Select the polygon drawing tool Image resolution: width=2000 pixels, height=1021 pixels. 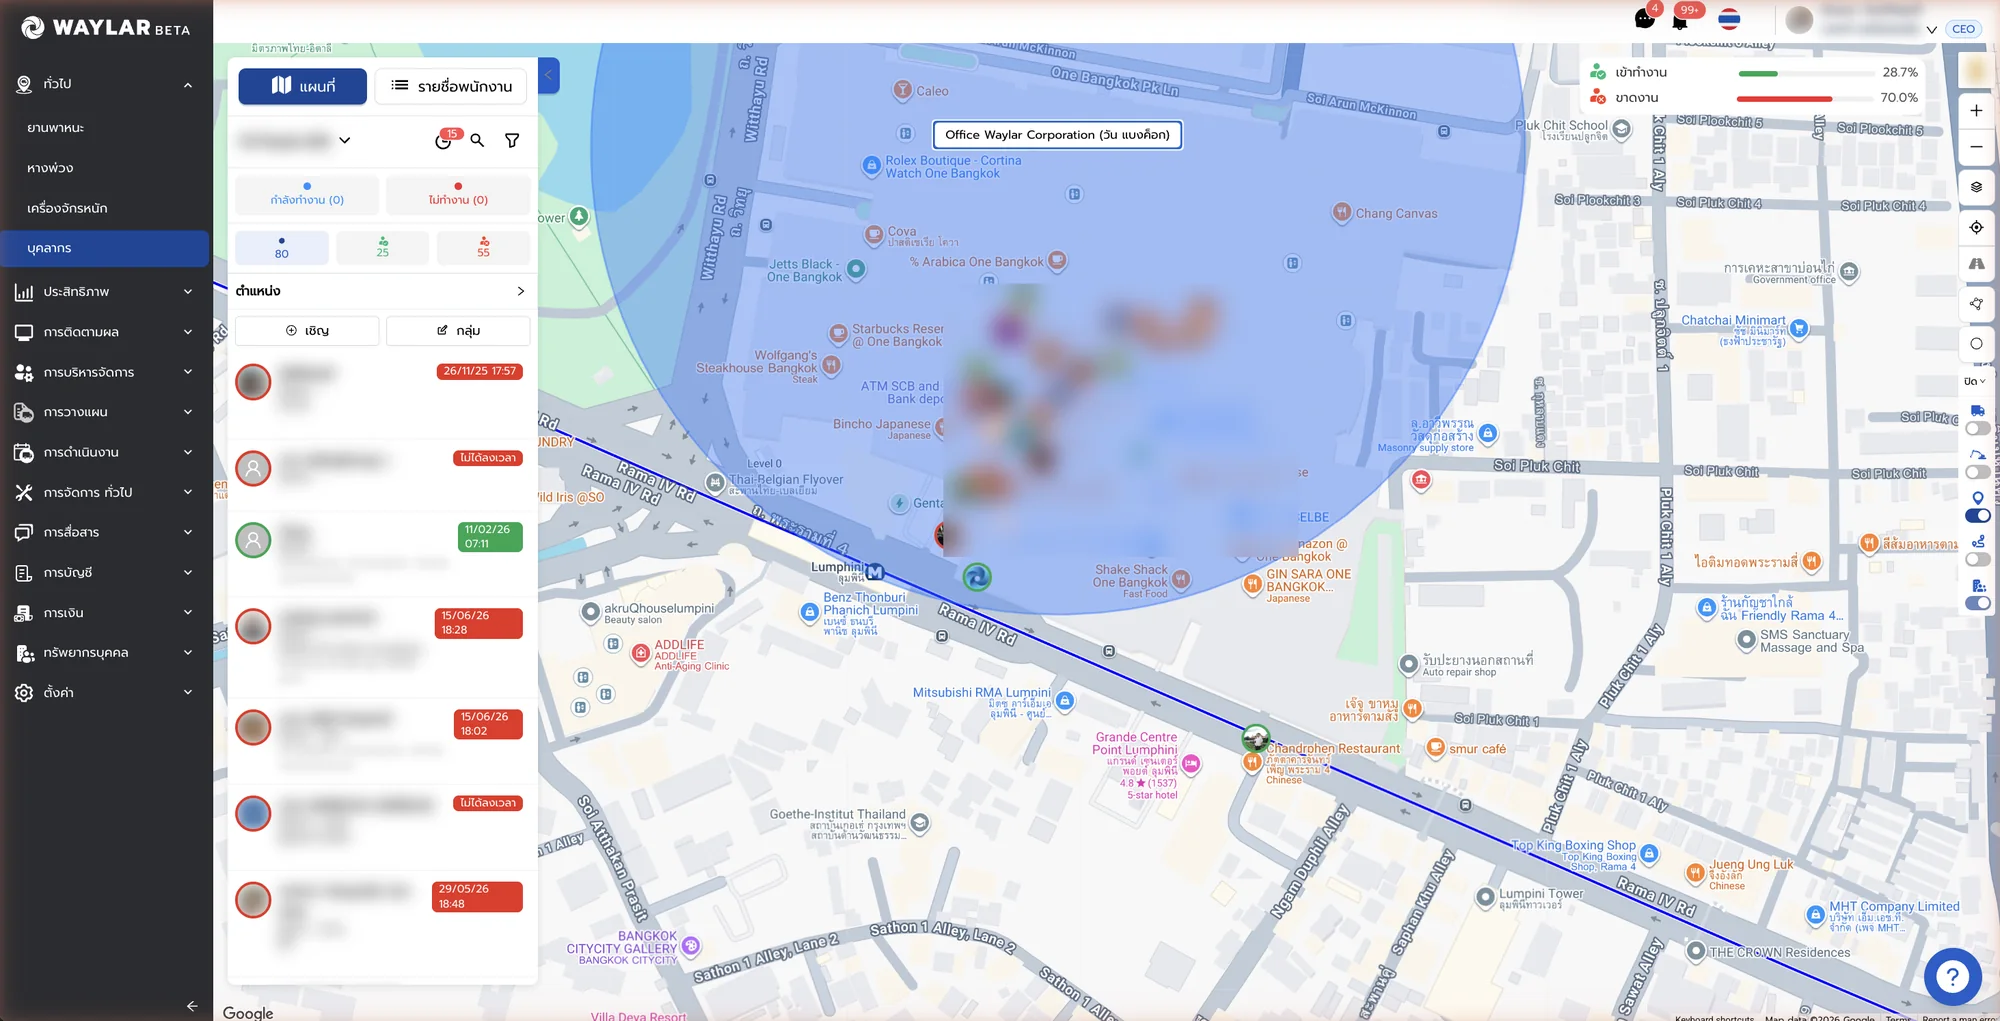point(1976,304)
